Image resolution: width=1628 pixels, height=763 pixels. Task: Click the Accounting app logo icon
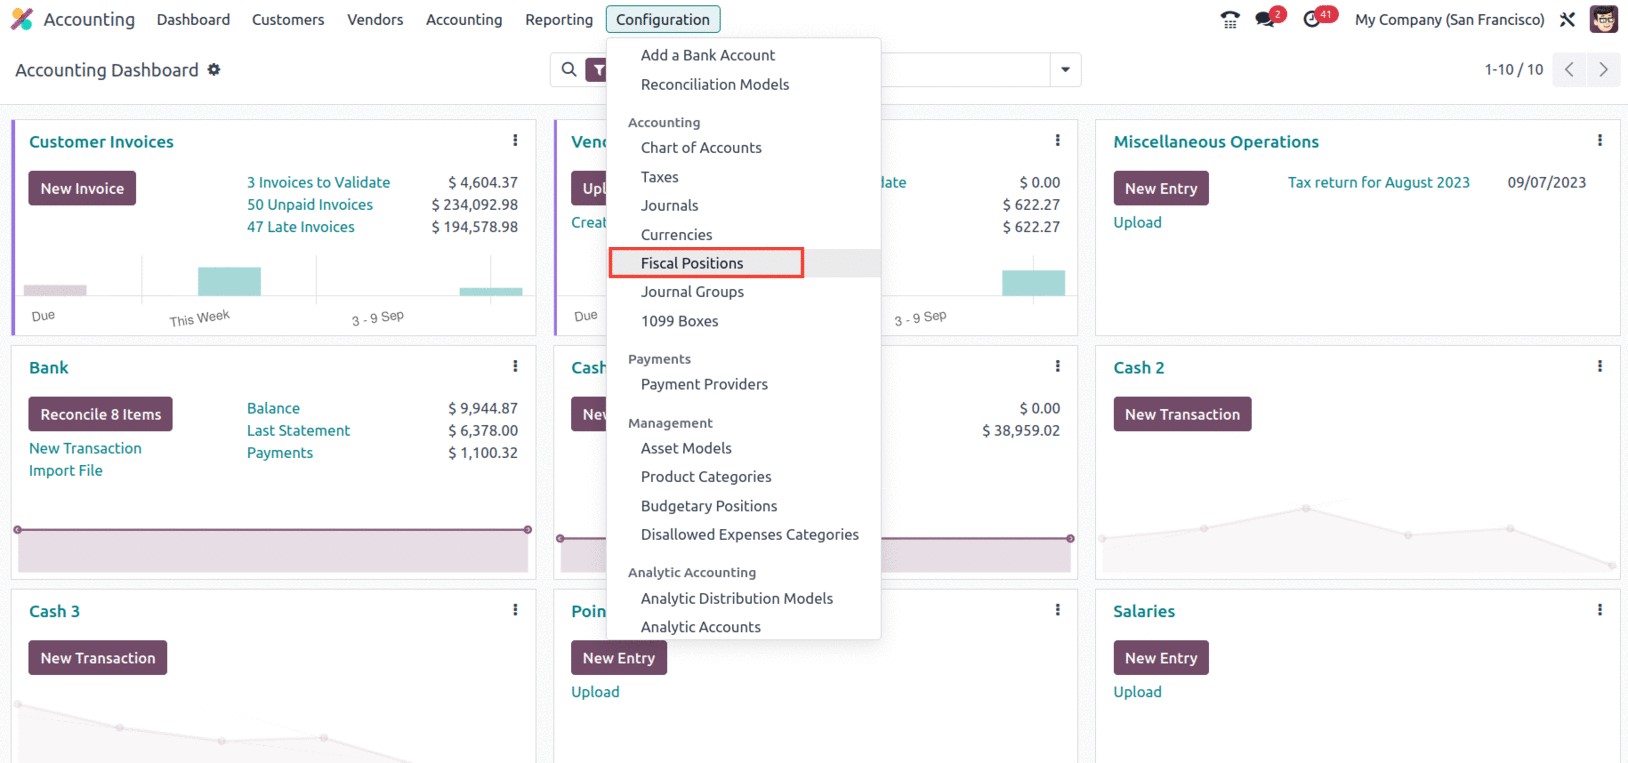22,19
